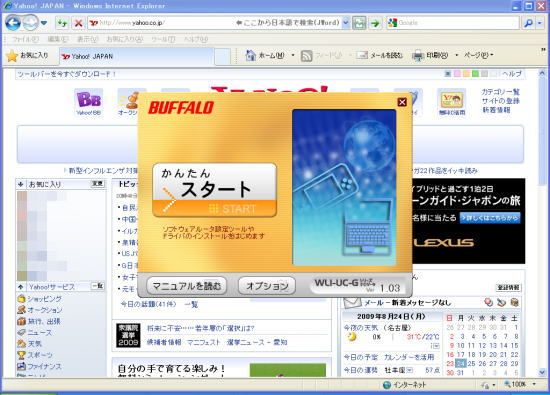Click the IE Back navigation arrow
This screenshot has width=550, height=395.
(x=13, y=23)
